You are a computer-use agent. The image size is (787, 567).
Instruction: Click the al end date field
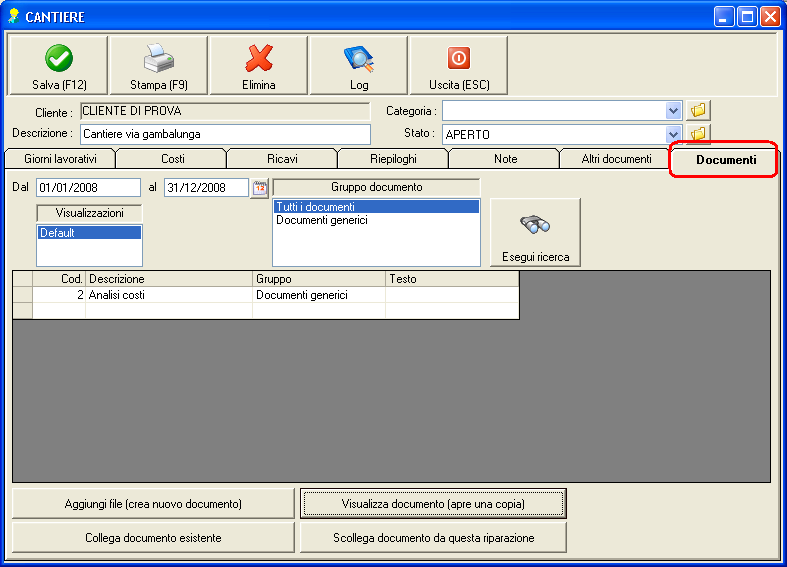pos(206,188)
